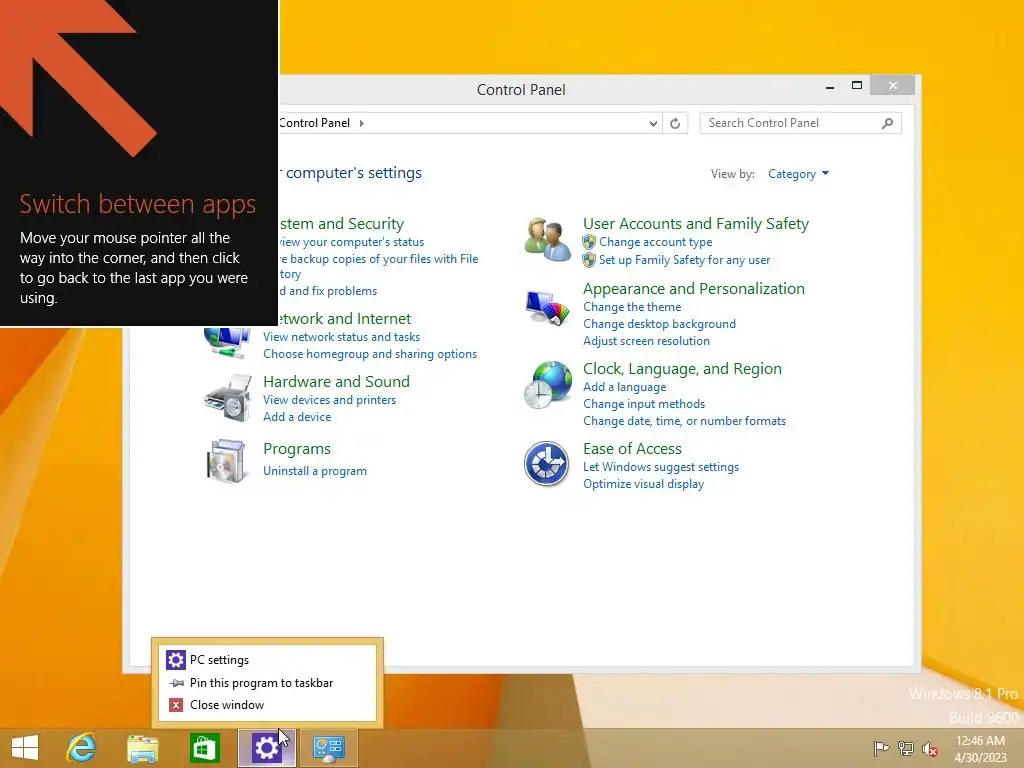Click the muted volume tray icon
The height and width of the screenshot is (768, 1024).
pos(930,748)
